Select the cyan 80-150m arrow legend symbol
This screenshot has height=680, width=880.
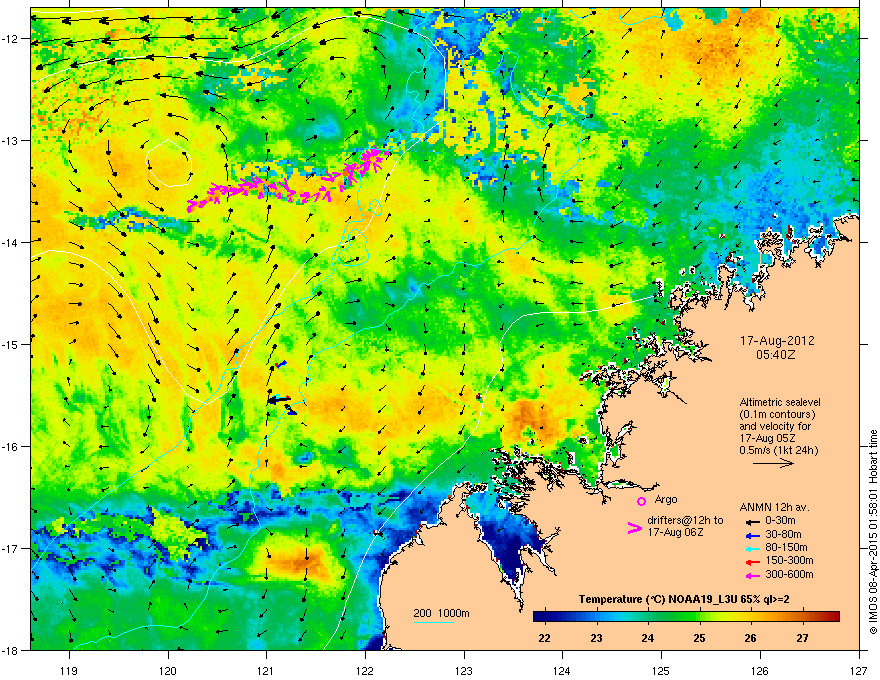753,548
